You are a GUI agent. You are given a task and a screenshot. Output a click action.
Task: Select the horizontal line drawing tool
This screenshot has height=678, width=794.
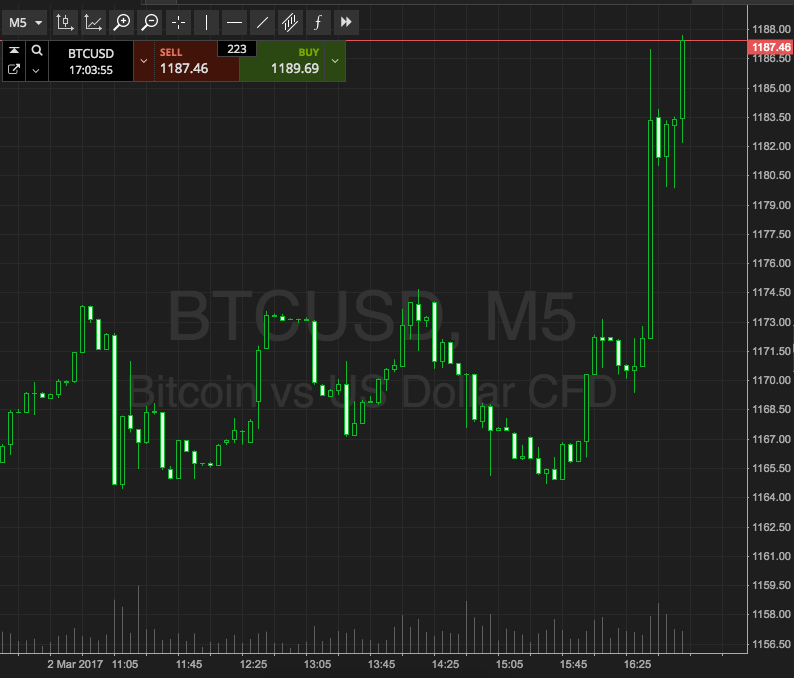click(234, 21)
